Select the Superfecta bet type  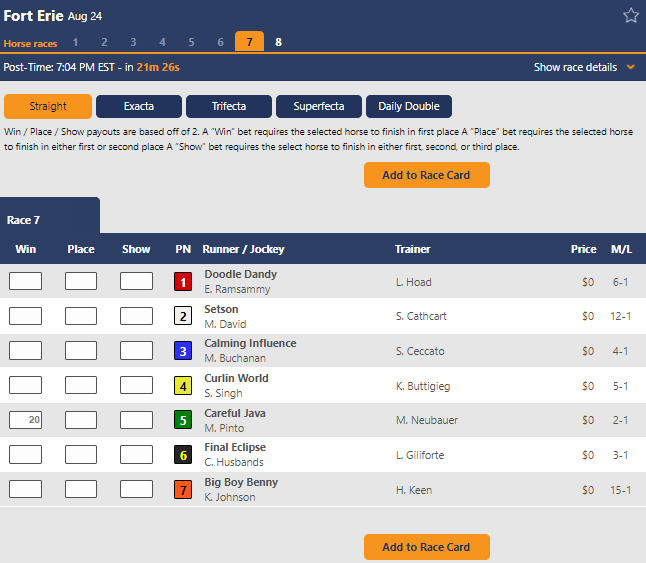pos(319,106)
